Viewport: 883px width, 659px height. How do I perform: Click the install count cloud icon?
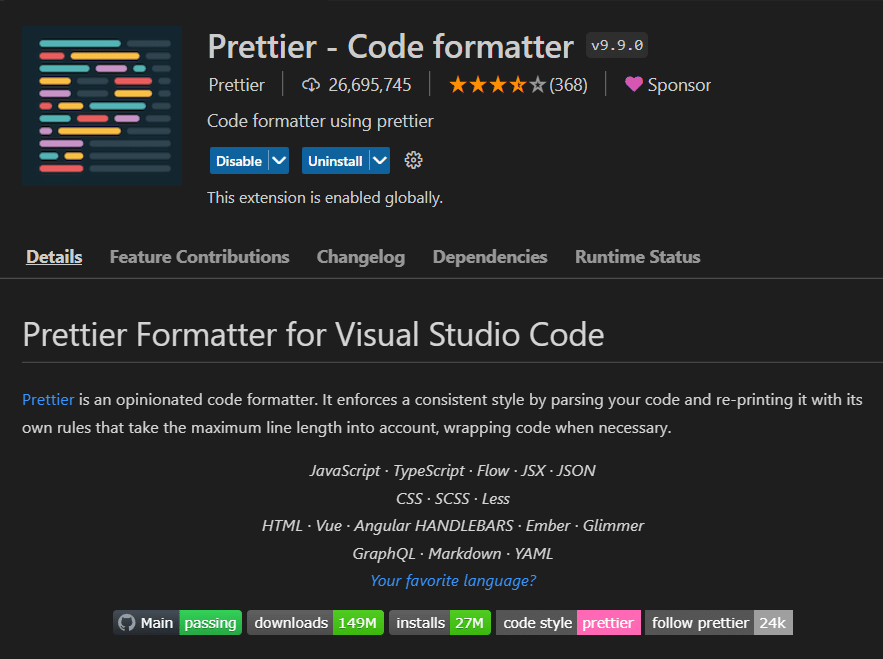click(x=310, y=85)
